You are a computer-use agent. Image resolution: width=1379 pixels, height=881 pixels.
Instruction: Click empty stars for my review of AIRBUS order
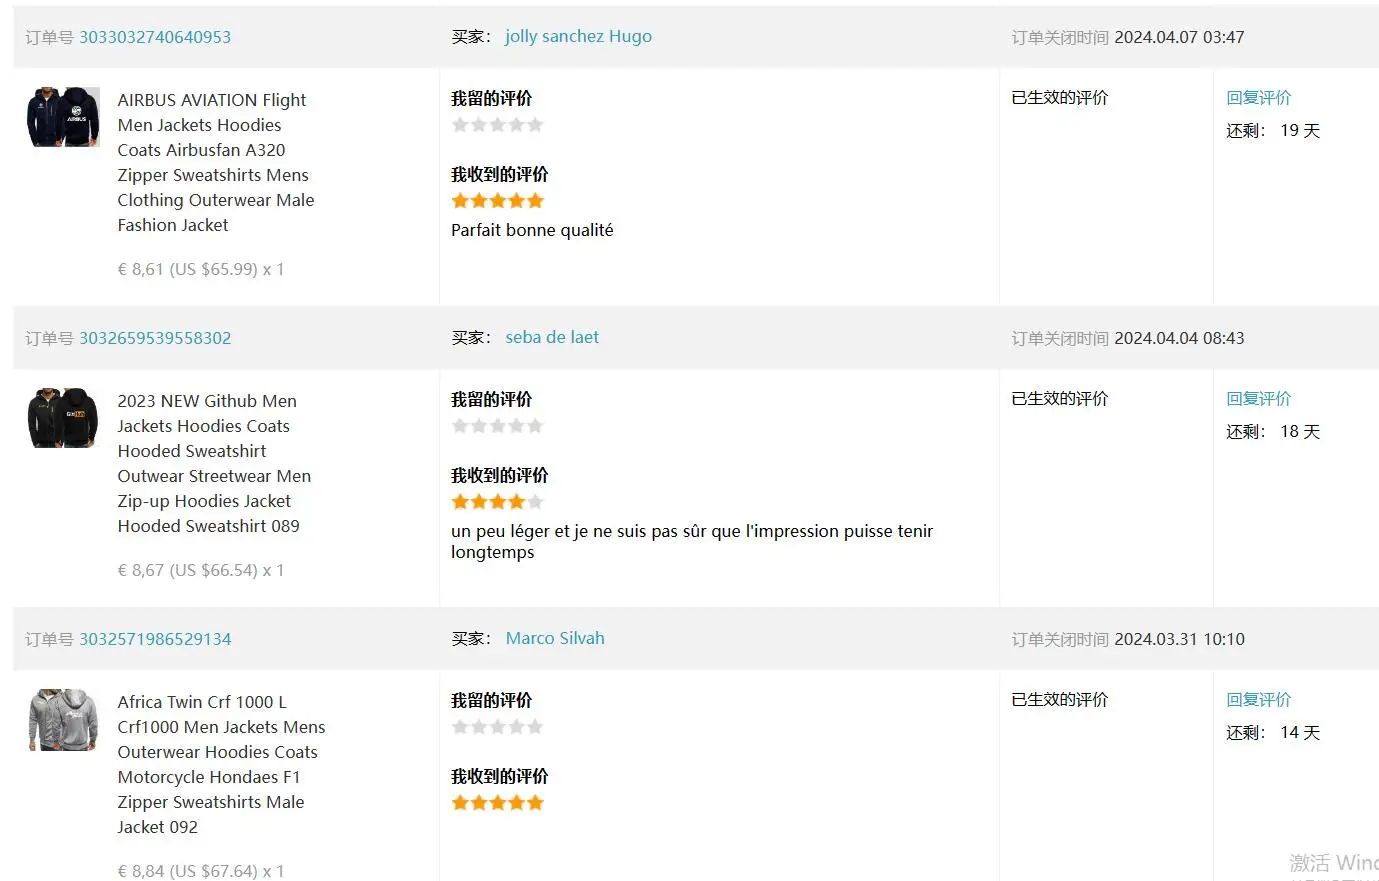click(497, 125)
